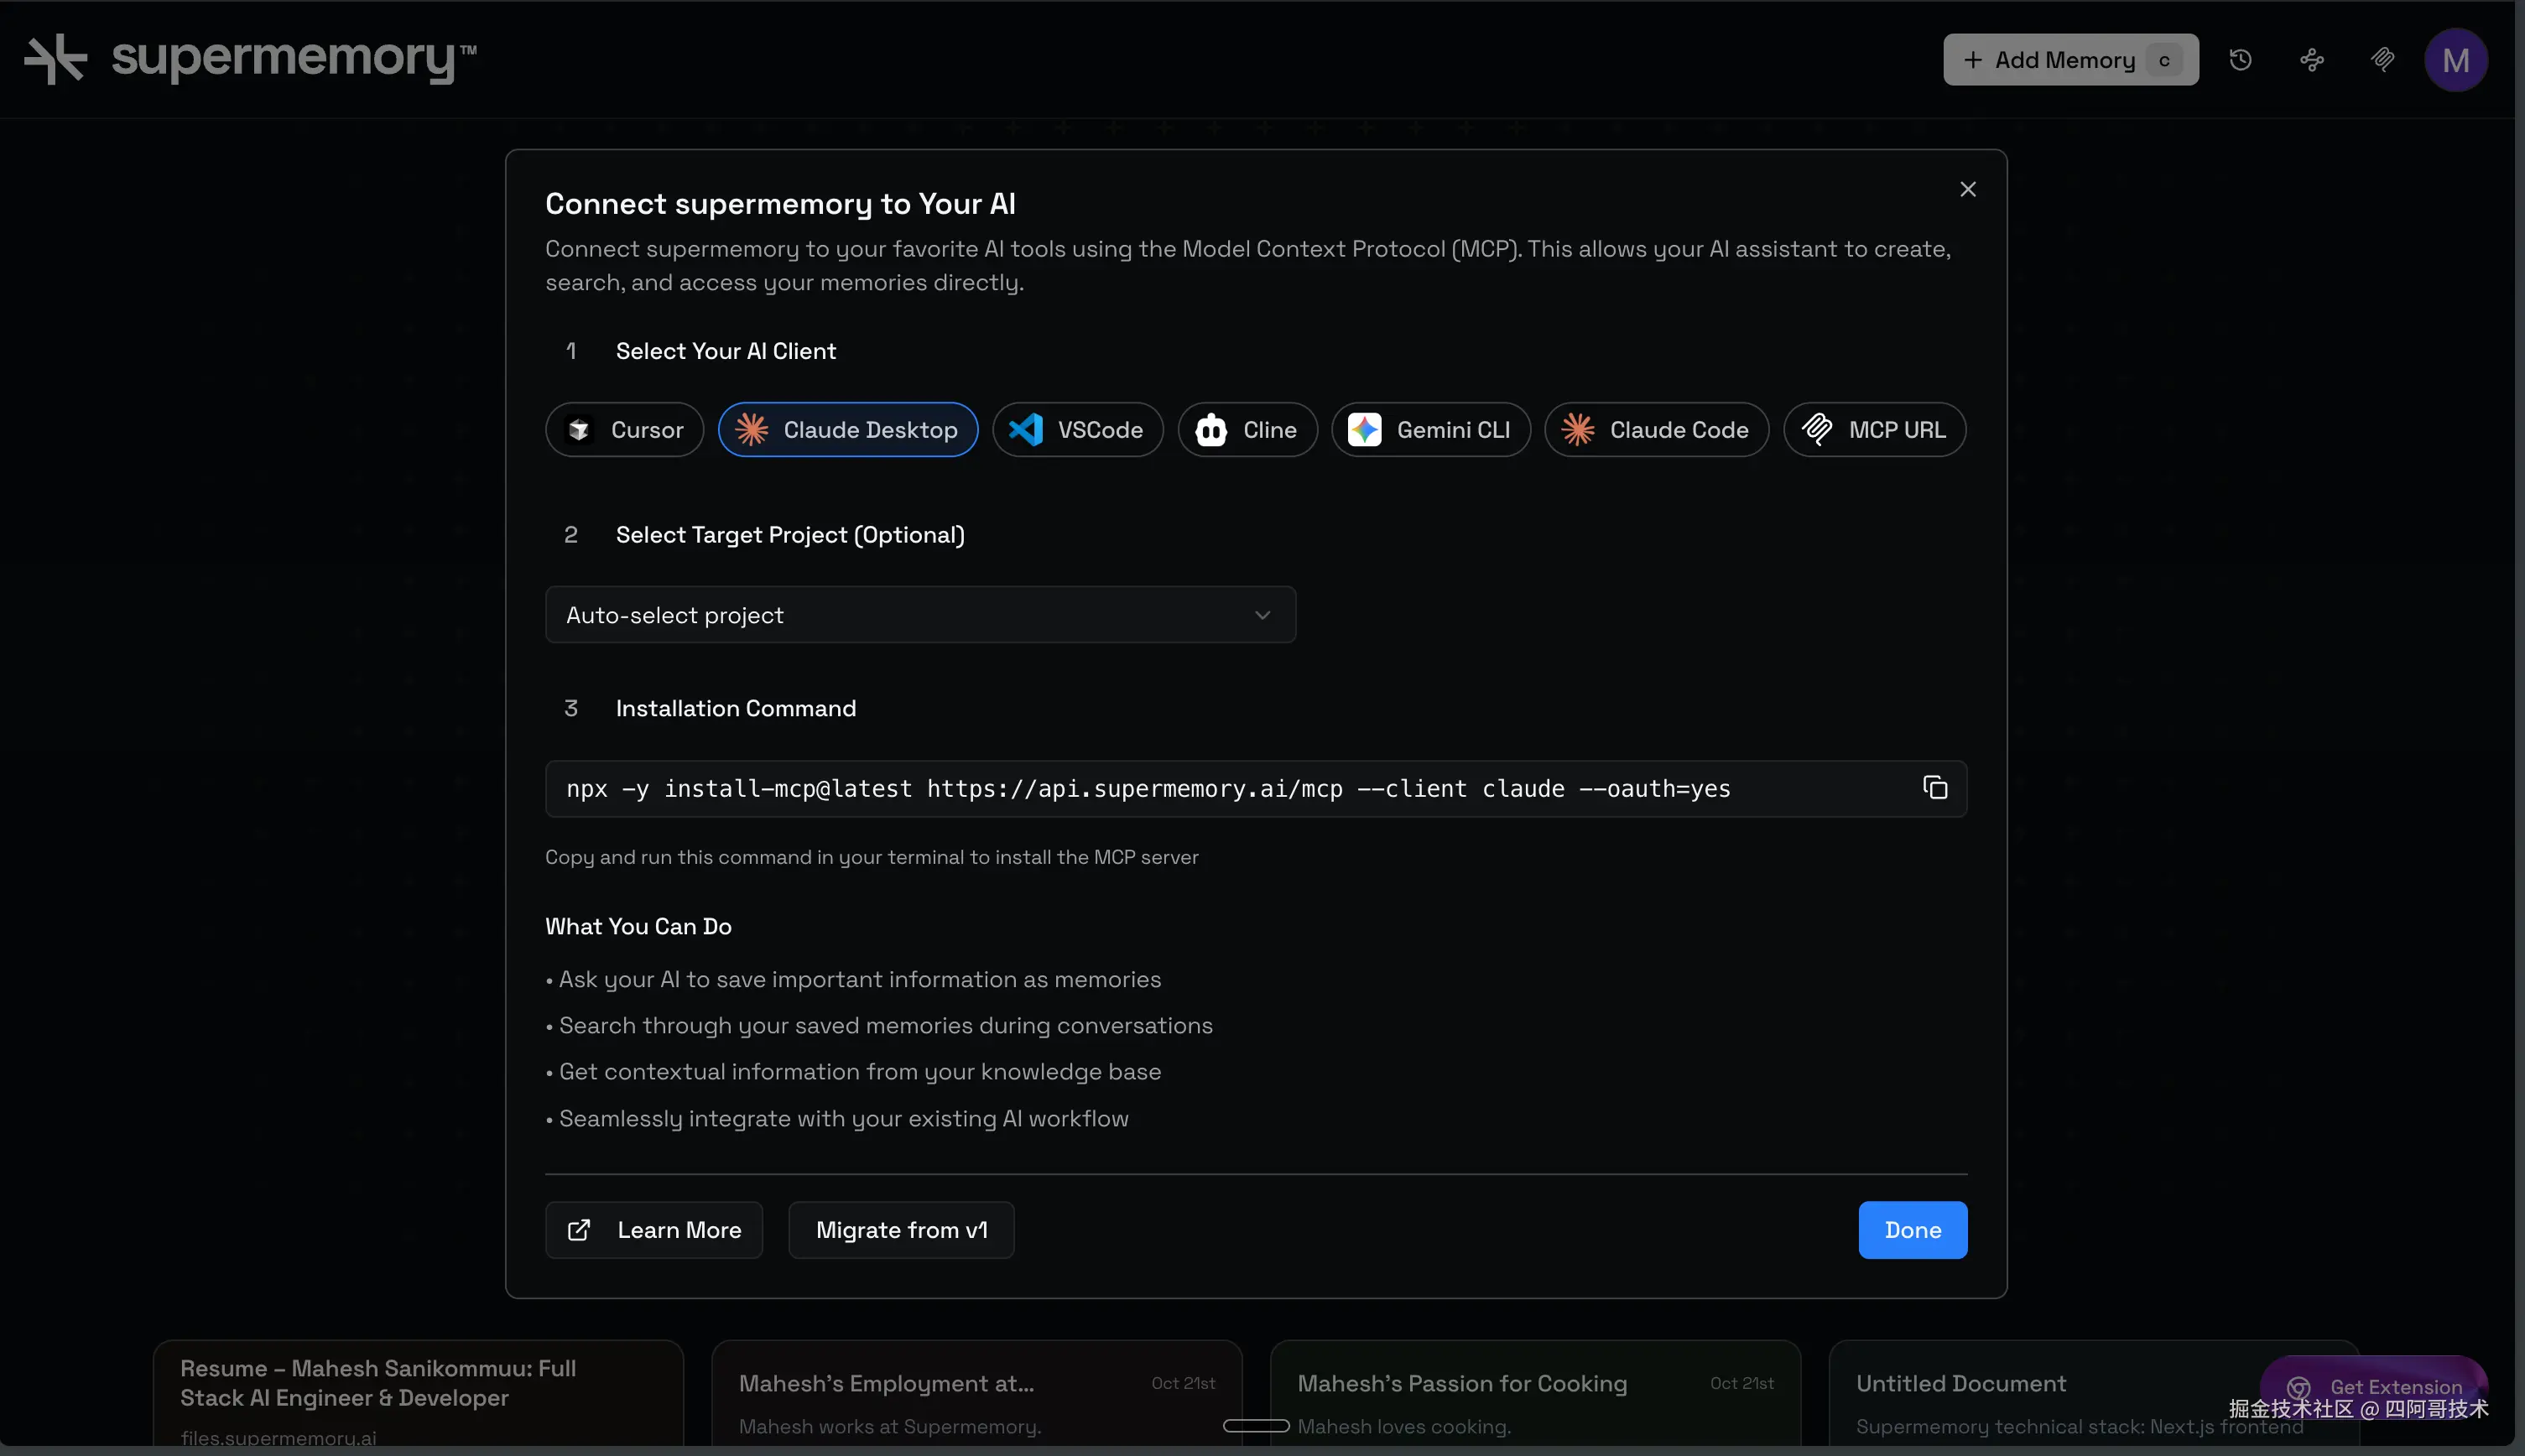Copy the installation command
This screenshot has height=1456, width=2525.
coord(1935,788)
